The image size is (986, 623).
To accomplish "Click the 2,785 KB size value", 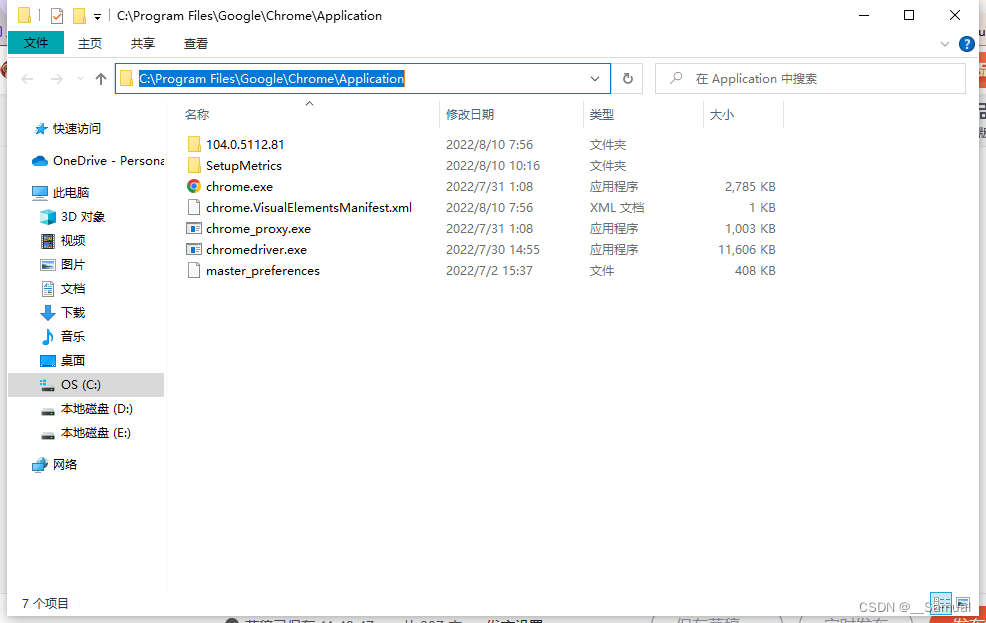I will [x=750, y=187].
